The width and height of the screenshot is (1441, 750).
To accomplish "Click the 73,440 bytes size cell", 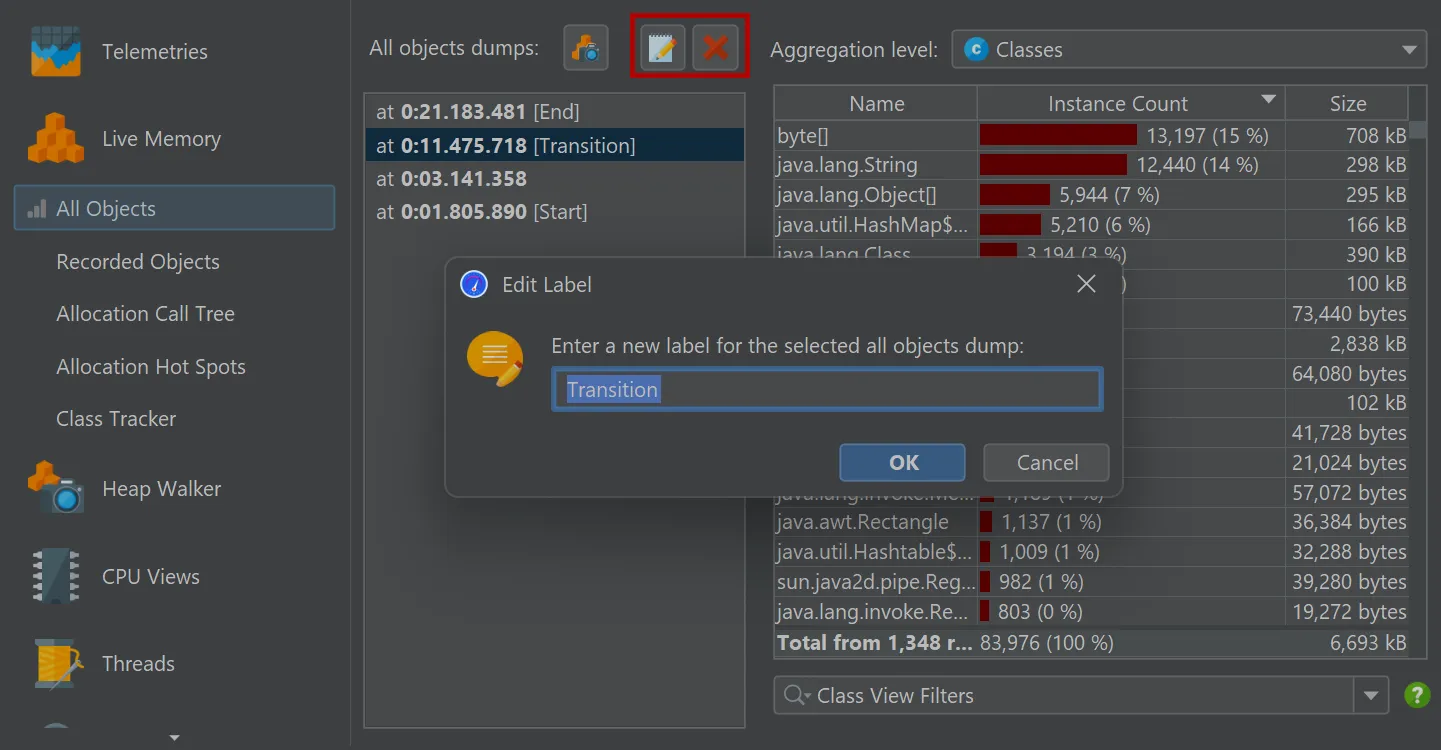I will (1347, 314).
